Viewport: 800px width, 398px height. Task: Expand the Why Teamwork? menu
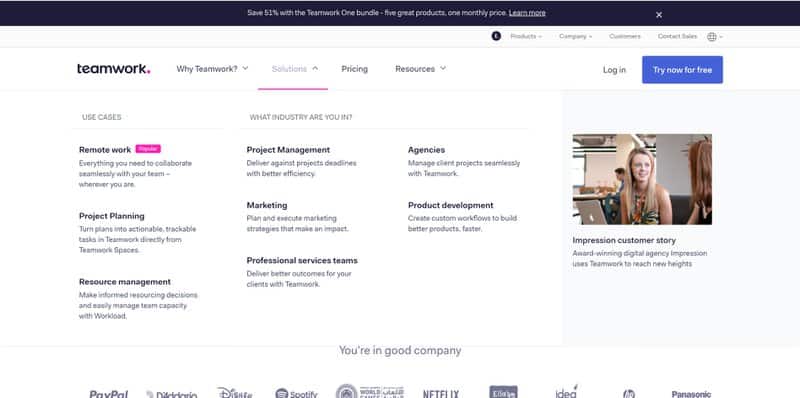point(212,69)
